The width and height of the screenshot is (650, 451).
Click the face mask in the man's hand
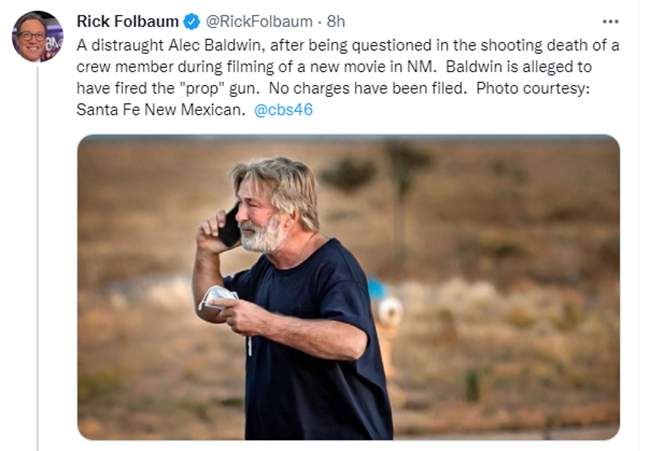(217, 298)
